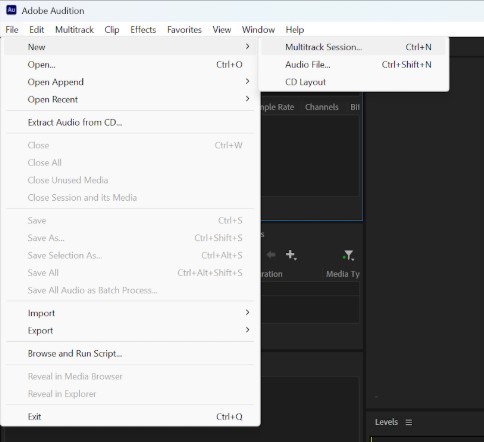Open the View menu

pyautogui.click(x=222, y=30)
